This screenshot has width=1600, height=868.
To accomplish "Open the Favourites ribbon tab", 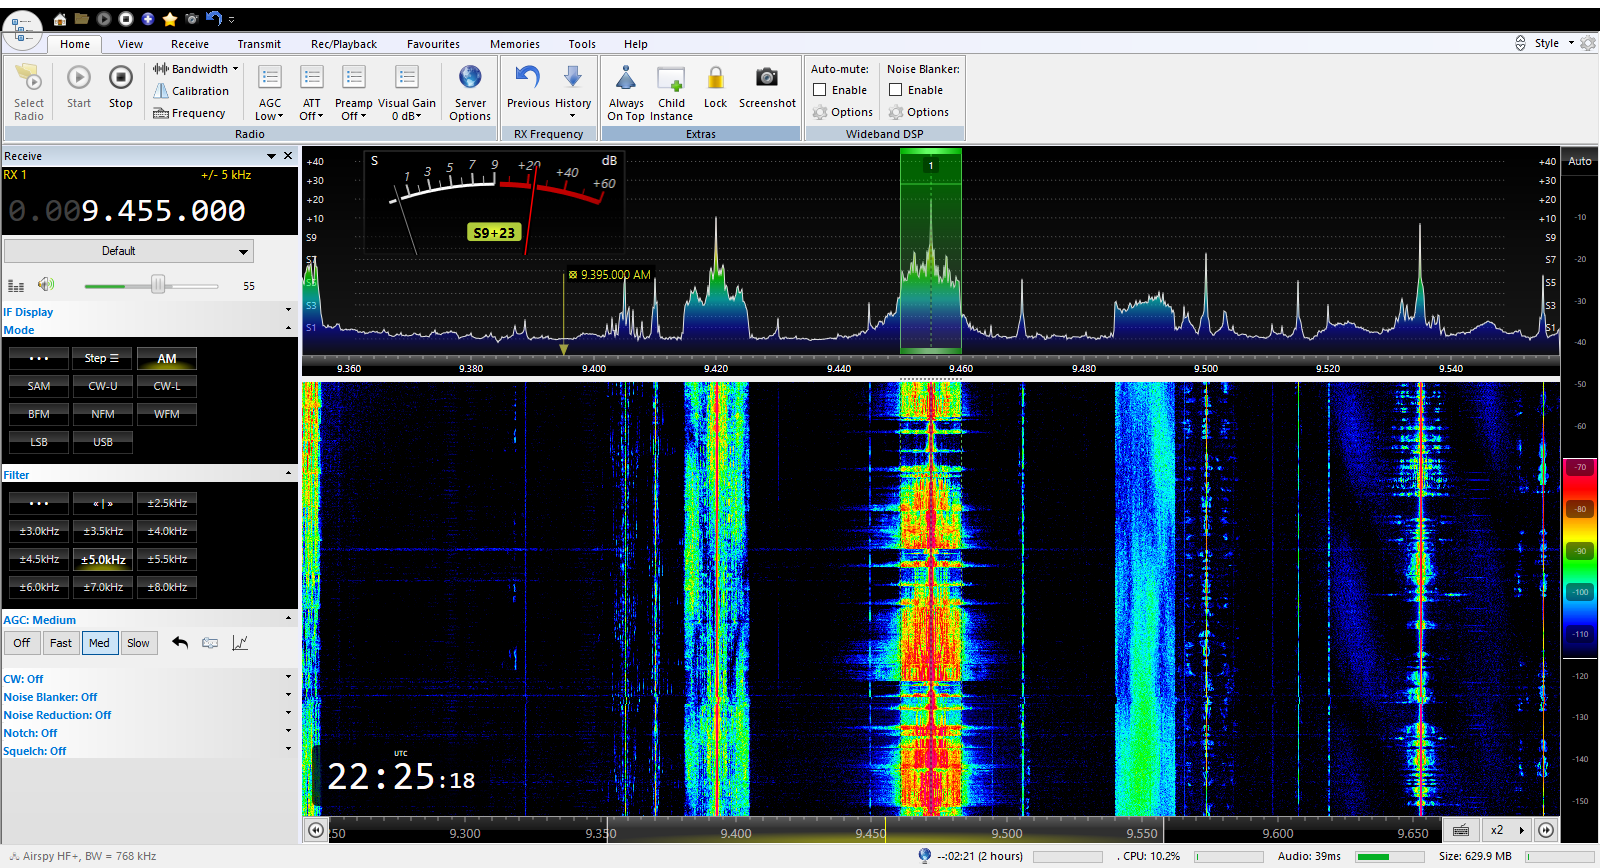I will tap(433, 44).
